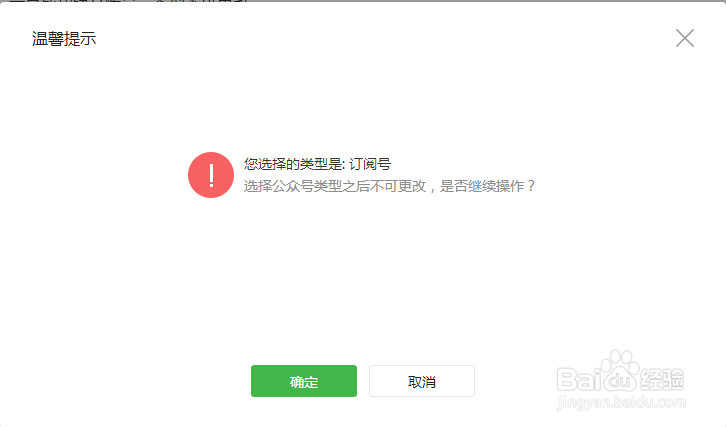726x427 pixels.
Task: Click the jingyan.baidu.com watermark text
Action: [621, 402]
